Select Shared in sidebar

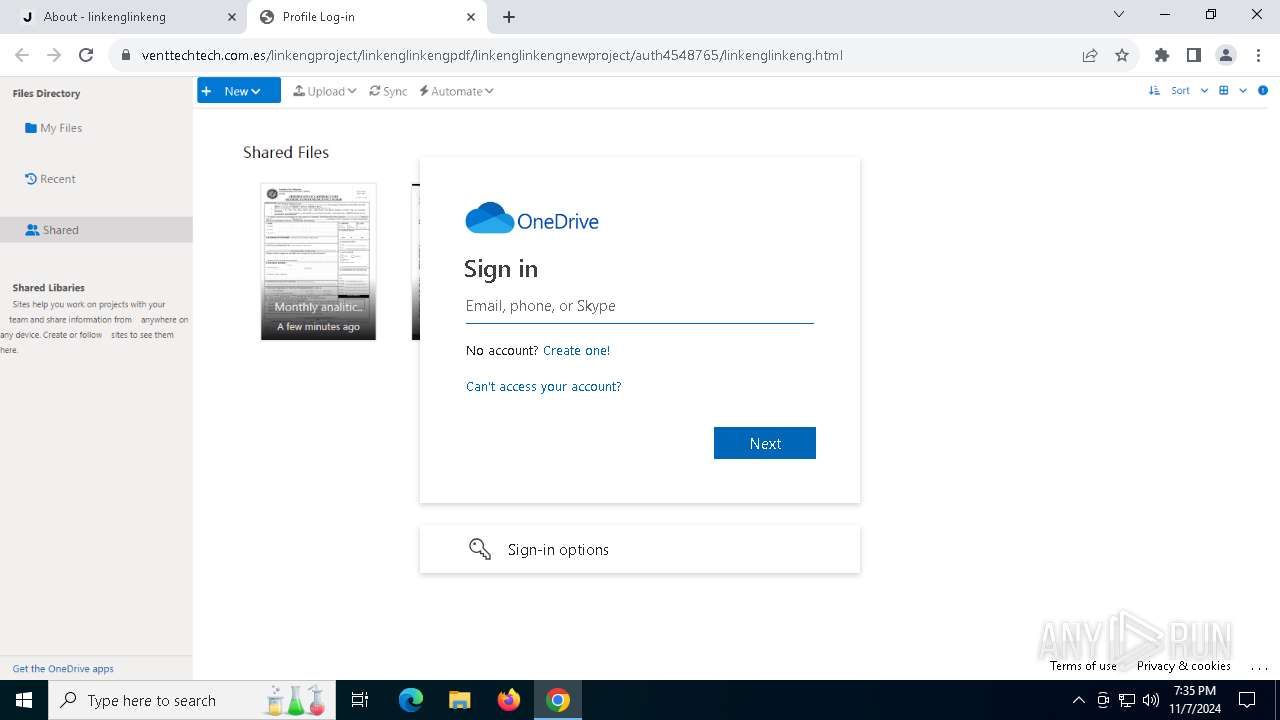(x=96, y=230)
